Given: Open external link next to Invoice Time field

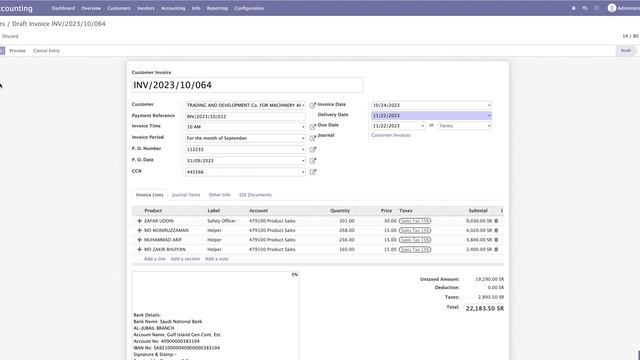Looking at the screenshot, I should [x=313, y=127].
